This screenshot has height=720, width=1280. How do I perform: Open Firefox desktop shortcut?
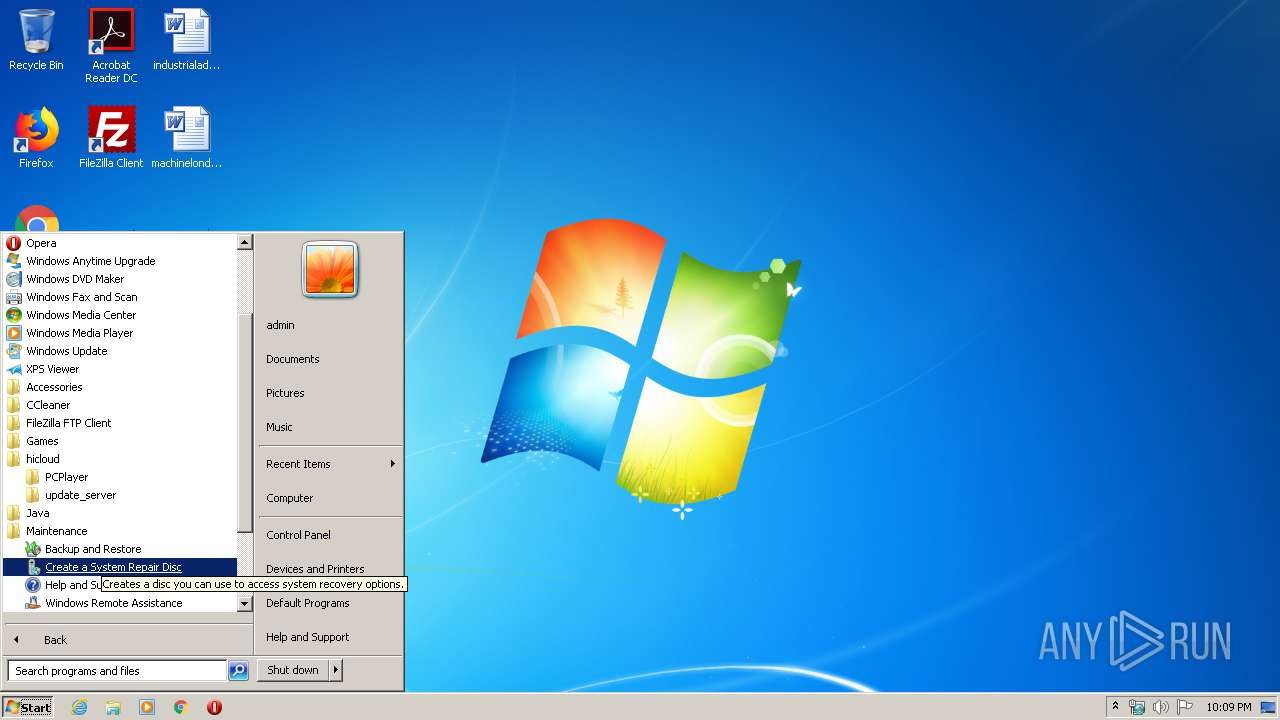[36, 138]
